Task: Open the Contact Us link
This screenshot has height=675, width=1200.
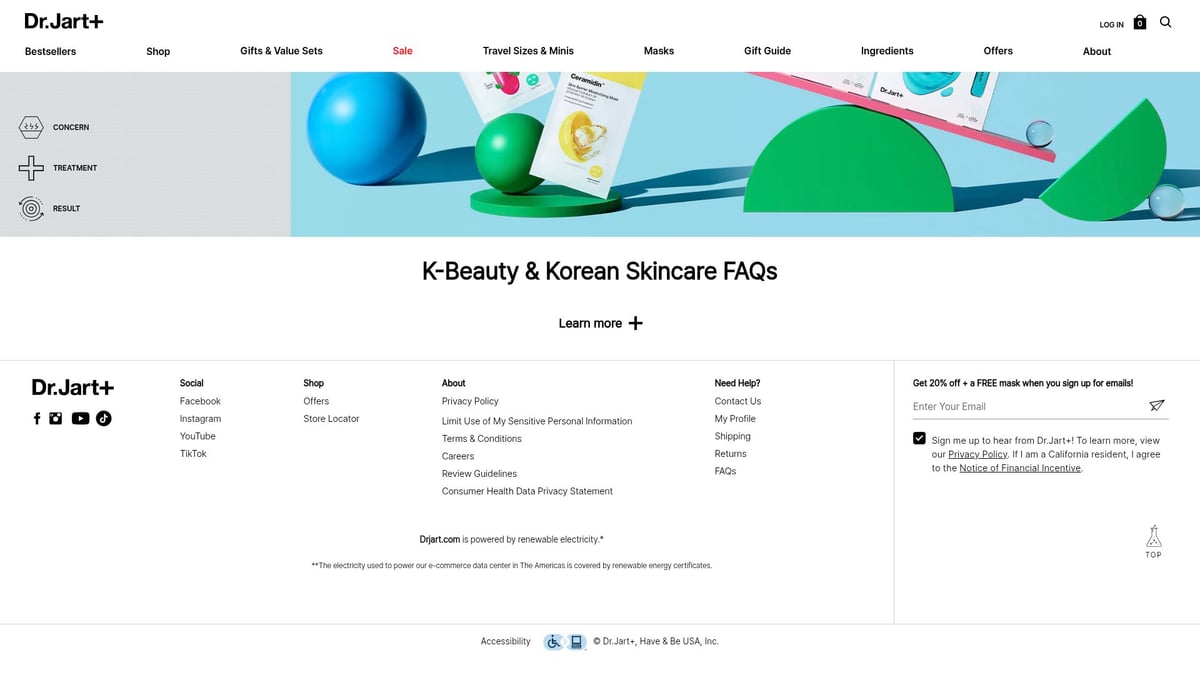Action: coord(737,401)
